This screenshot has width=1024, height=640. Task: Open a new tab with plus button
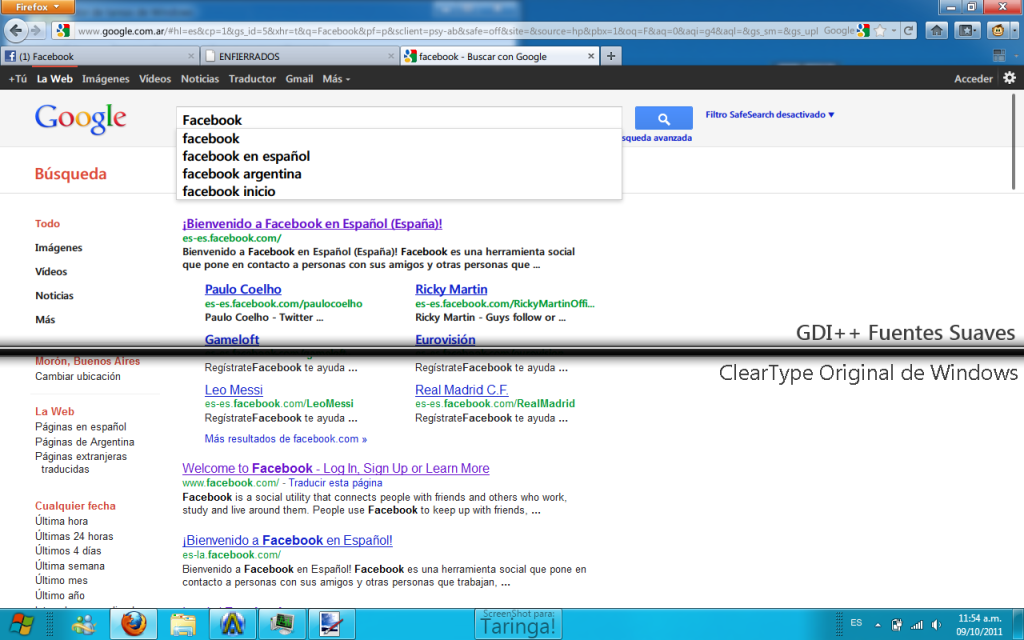pos(611,56)
